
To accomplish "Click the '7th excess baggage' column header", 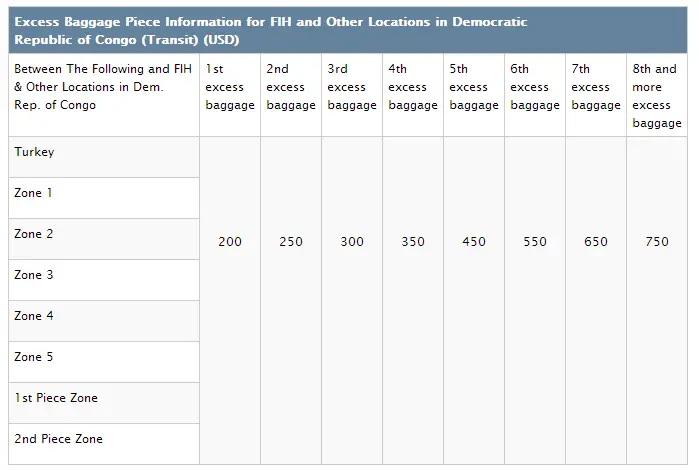I will pyautogui.click(x=596, y=87).
